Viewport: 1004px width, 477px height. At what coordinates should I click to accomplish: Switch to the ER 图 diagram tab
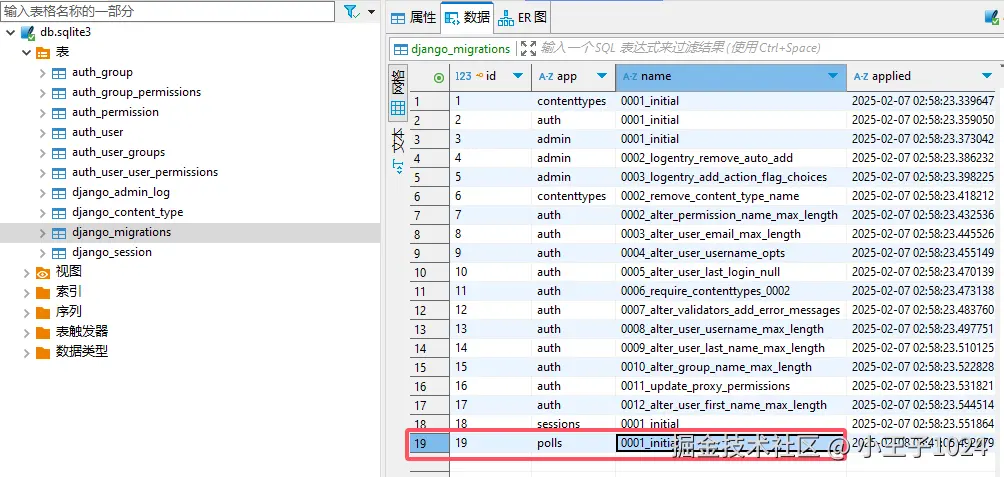coord(522,18)
